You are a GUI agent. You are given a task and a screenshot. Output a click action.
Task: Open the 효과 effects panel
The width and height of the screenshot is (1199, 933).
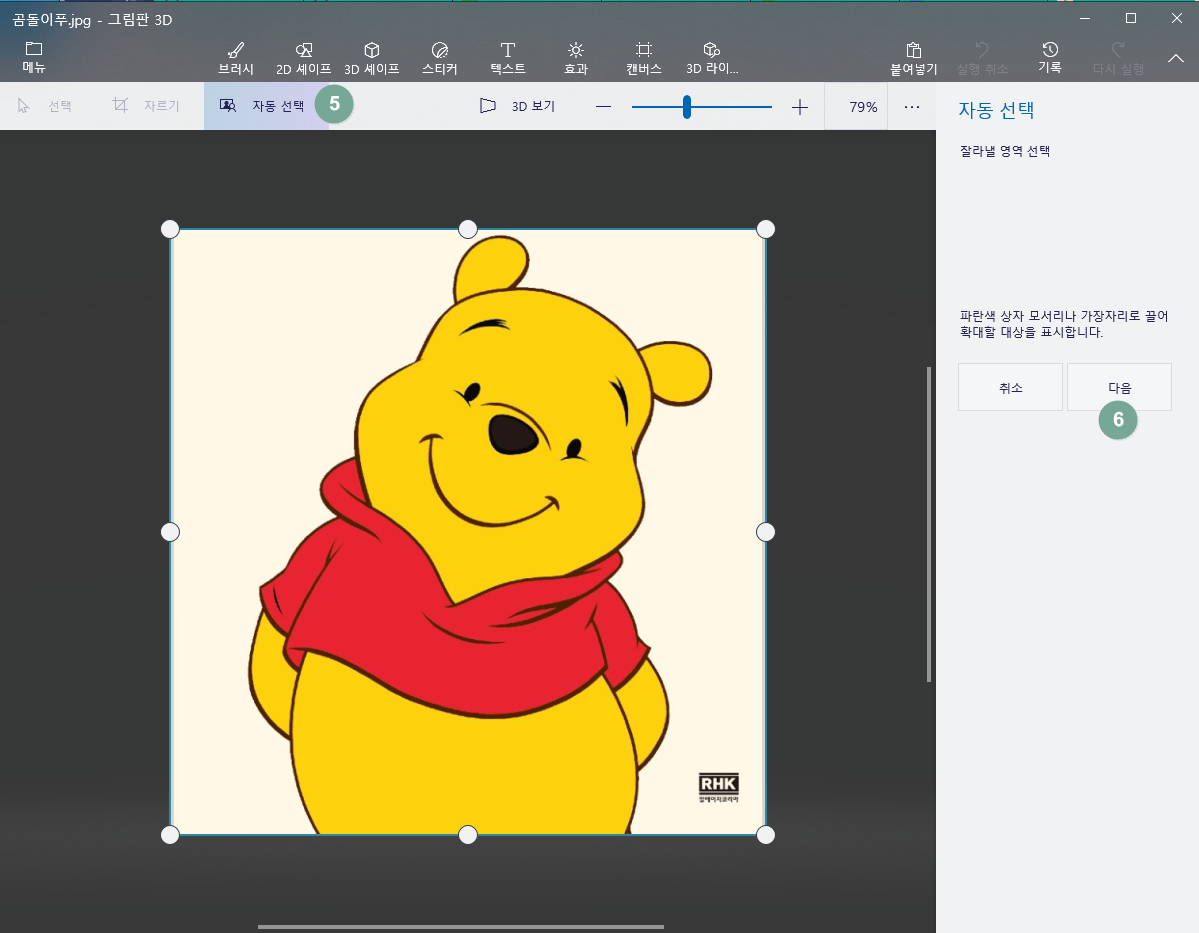(x=576, y=59)
